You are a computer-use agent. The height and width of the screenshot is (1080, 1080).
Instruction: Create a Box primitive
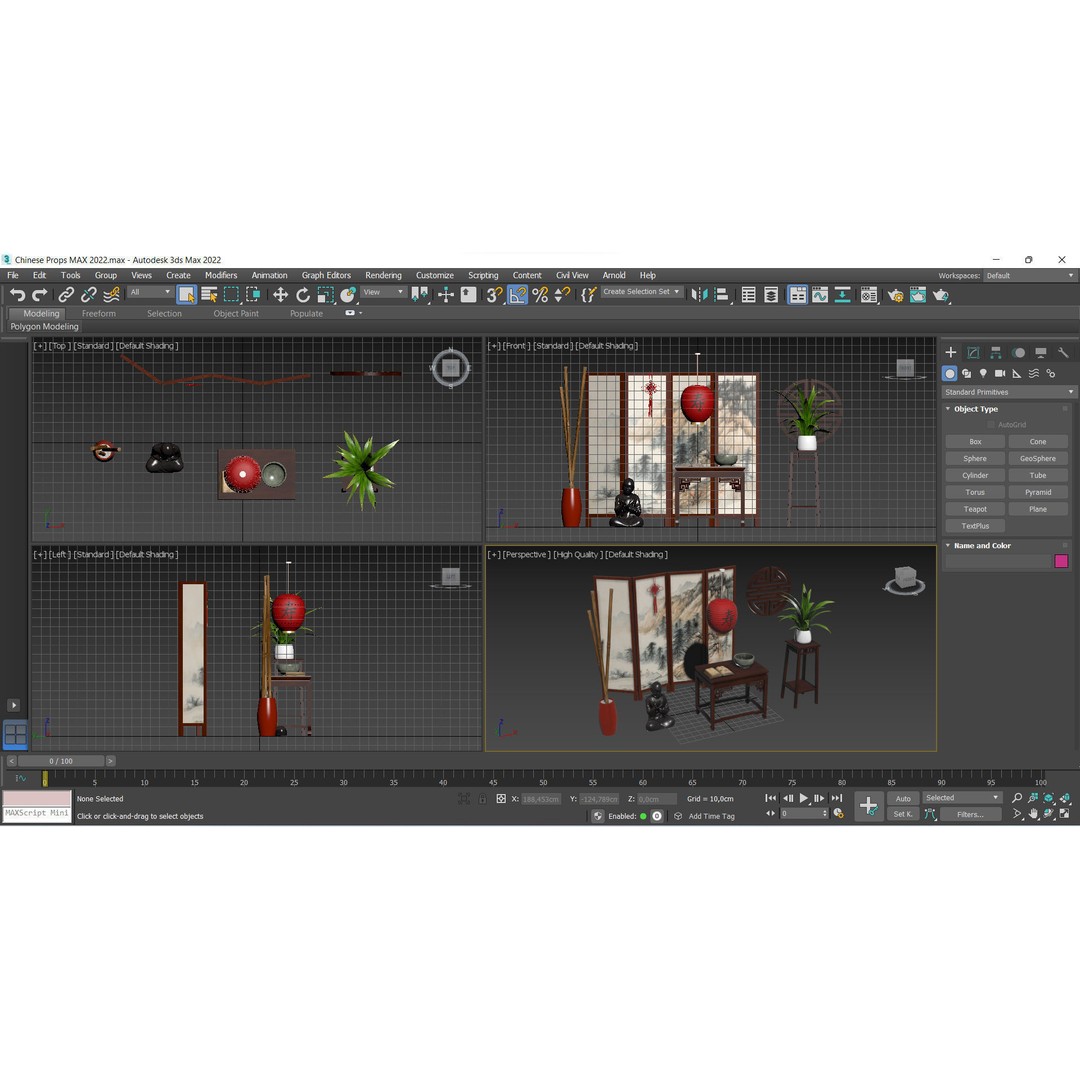(975, 442)
